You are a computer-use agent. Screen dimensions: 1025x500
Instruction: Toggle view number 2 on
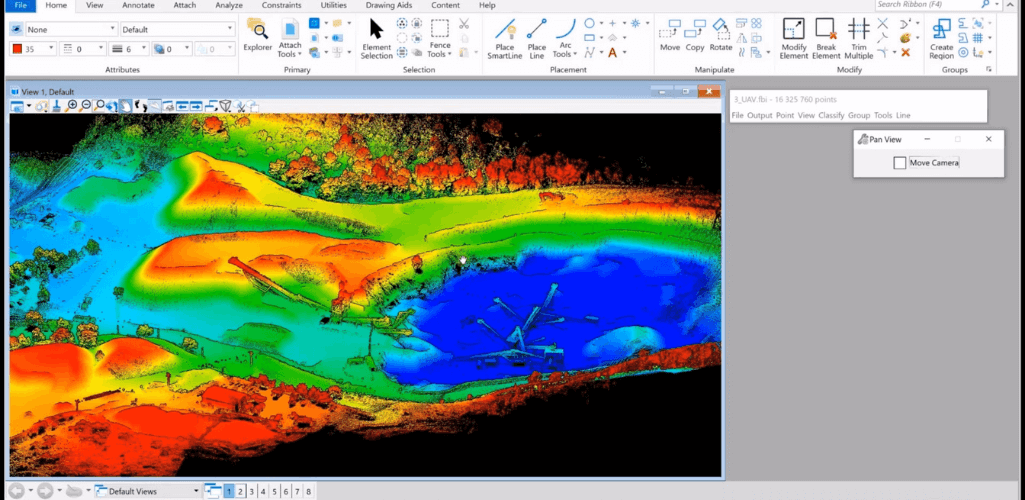241,491
